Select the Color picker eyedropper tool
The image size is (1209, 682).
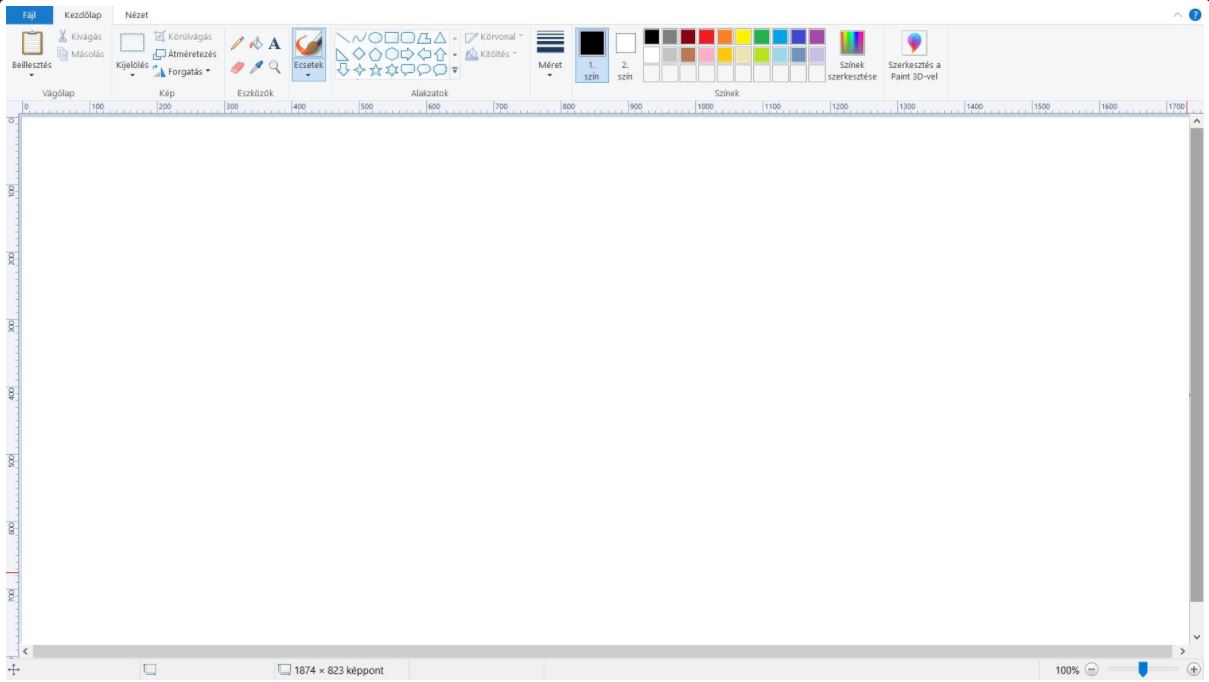coord(256,67)
